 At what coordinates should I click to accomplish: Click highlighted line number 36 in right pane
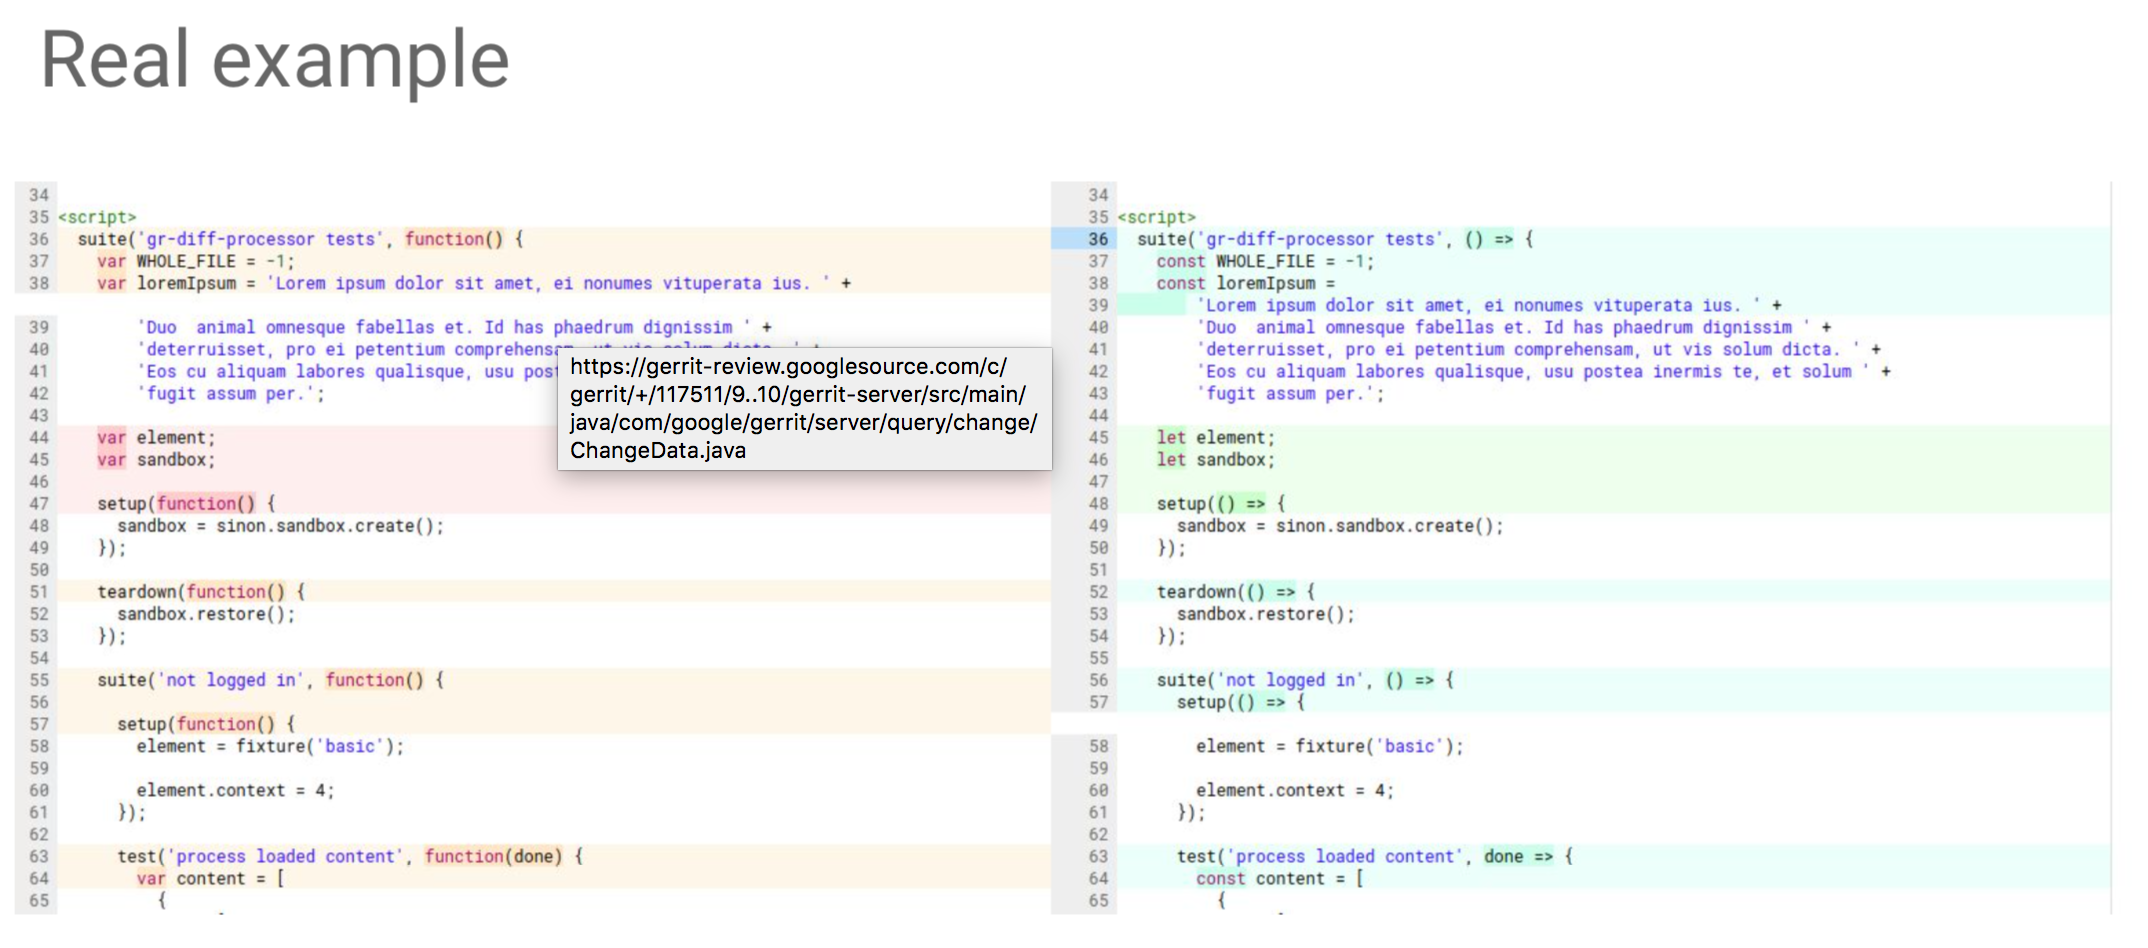click(1097, 239)
